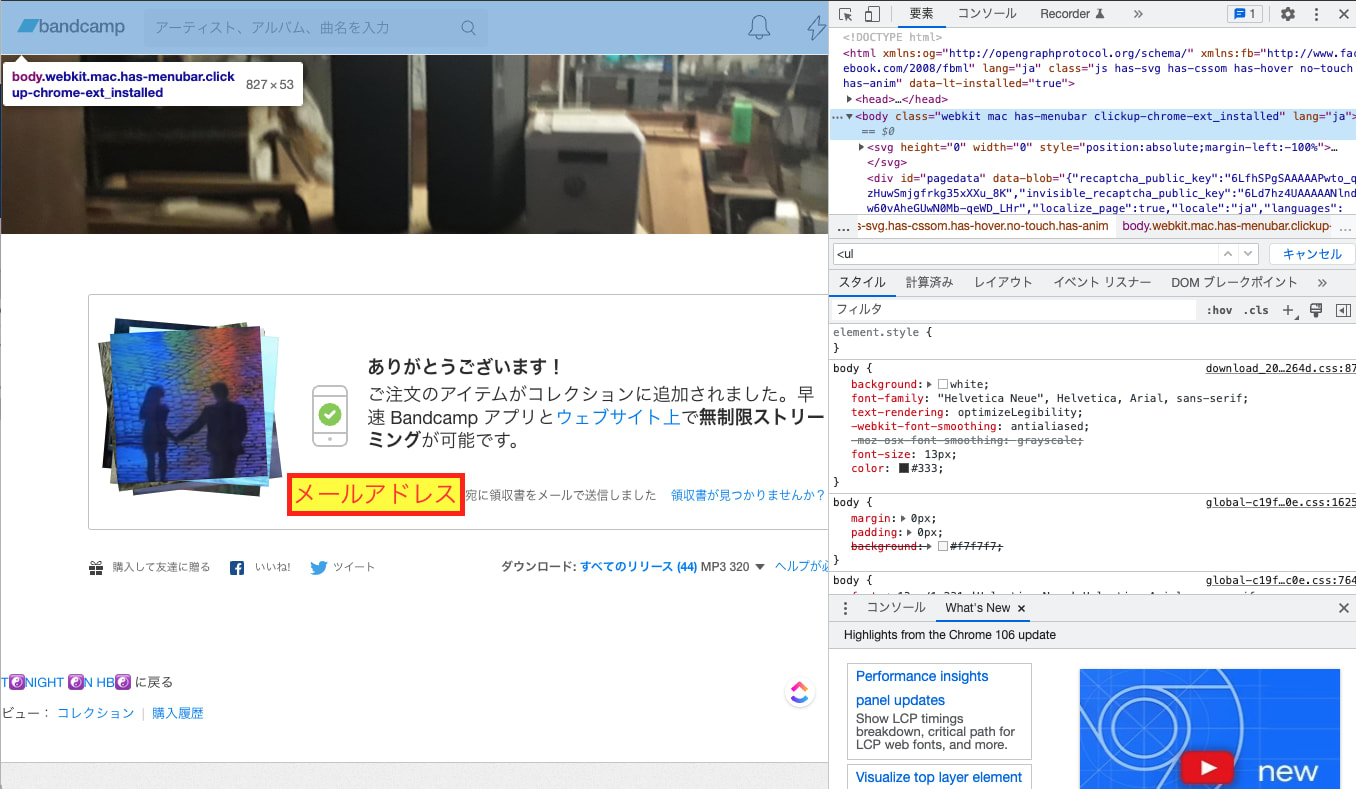Image resolution: width=1356 pixels, height=789 pixels.
Task: Open the DevTools three-dot menu
Action: [1315, 14]
